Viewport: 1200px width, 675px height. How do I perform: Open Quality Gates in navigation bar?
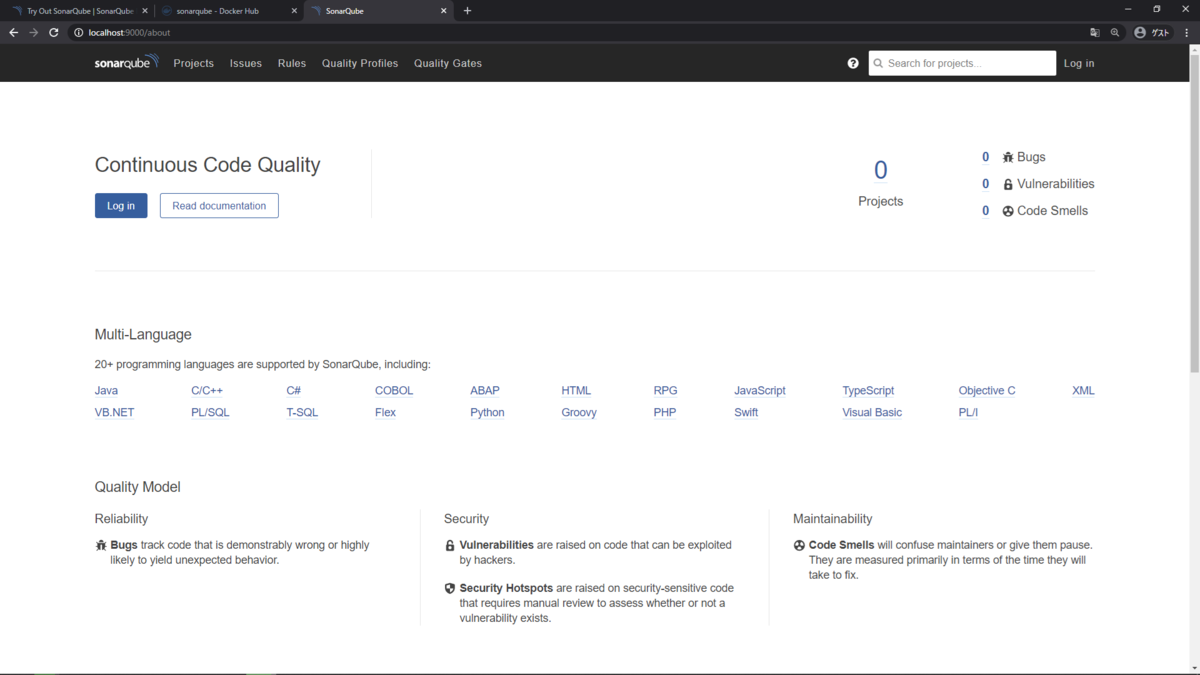448,63
